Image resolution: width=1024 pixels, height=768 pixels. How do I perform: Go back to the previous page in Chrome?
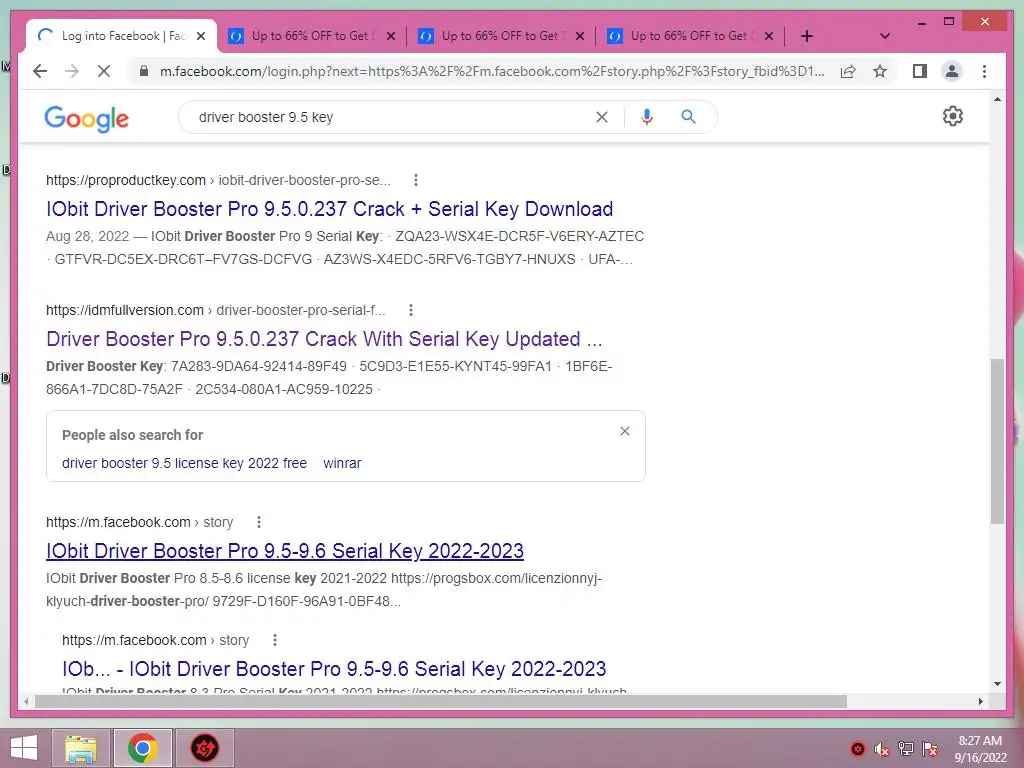click(x=40, y=71)
